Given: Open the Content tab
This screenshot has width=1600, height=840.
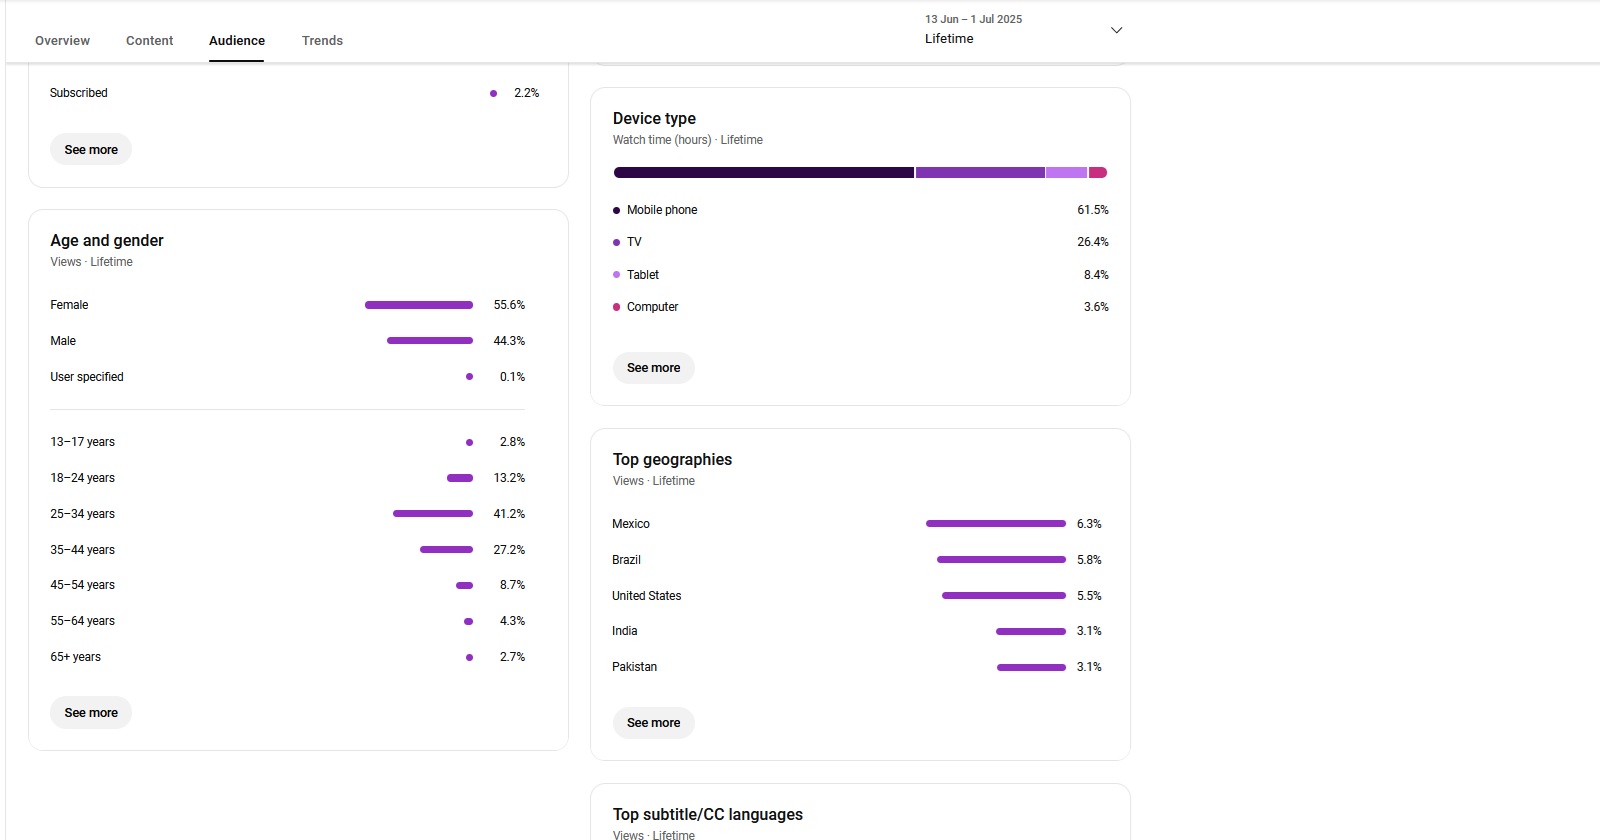Looking at the screenshot, I should click(x=149, y=41).
